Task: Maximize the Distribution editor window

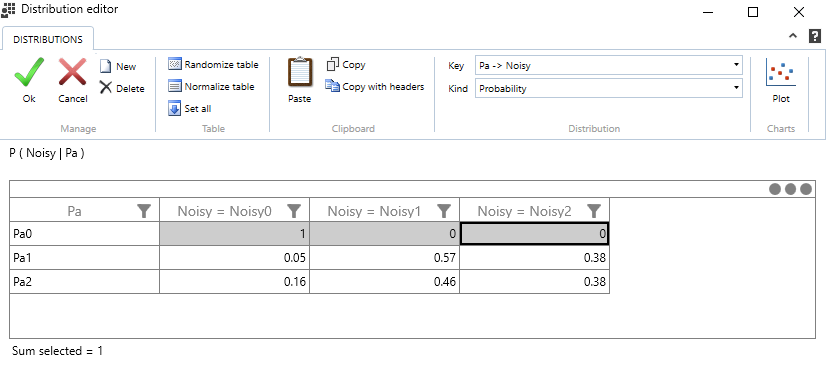Action: coord(753,12)
